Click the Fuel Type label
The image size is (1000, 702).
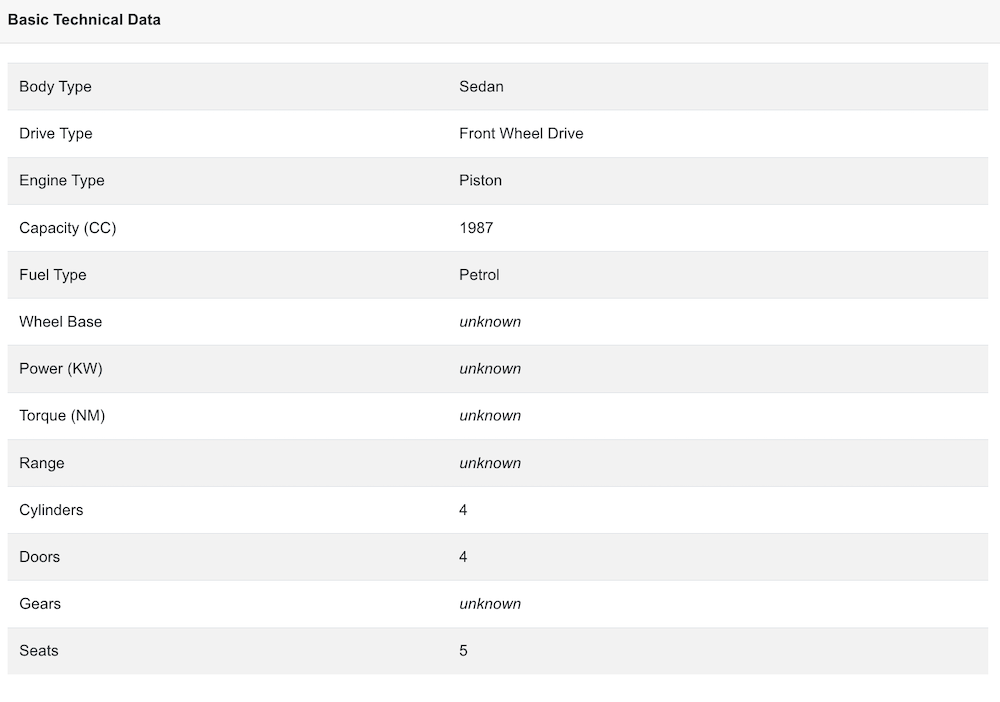(x=53, y=275)
